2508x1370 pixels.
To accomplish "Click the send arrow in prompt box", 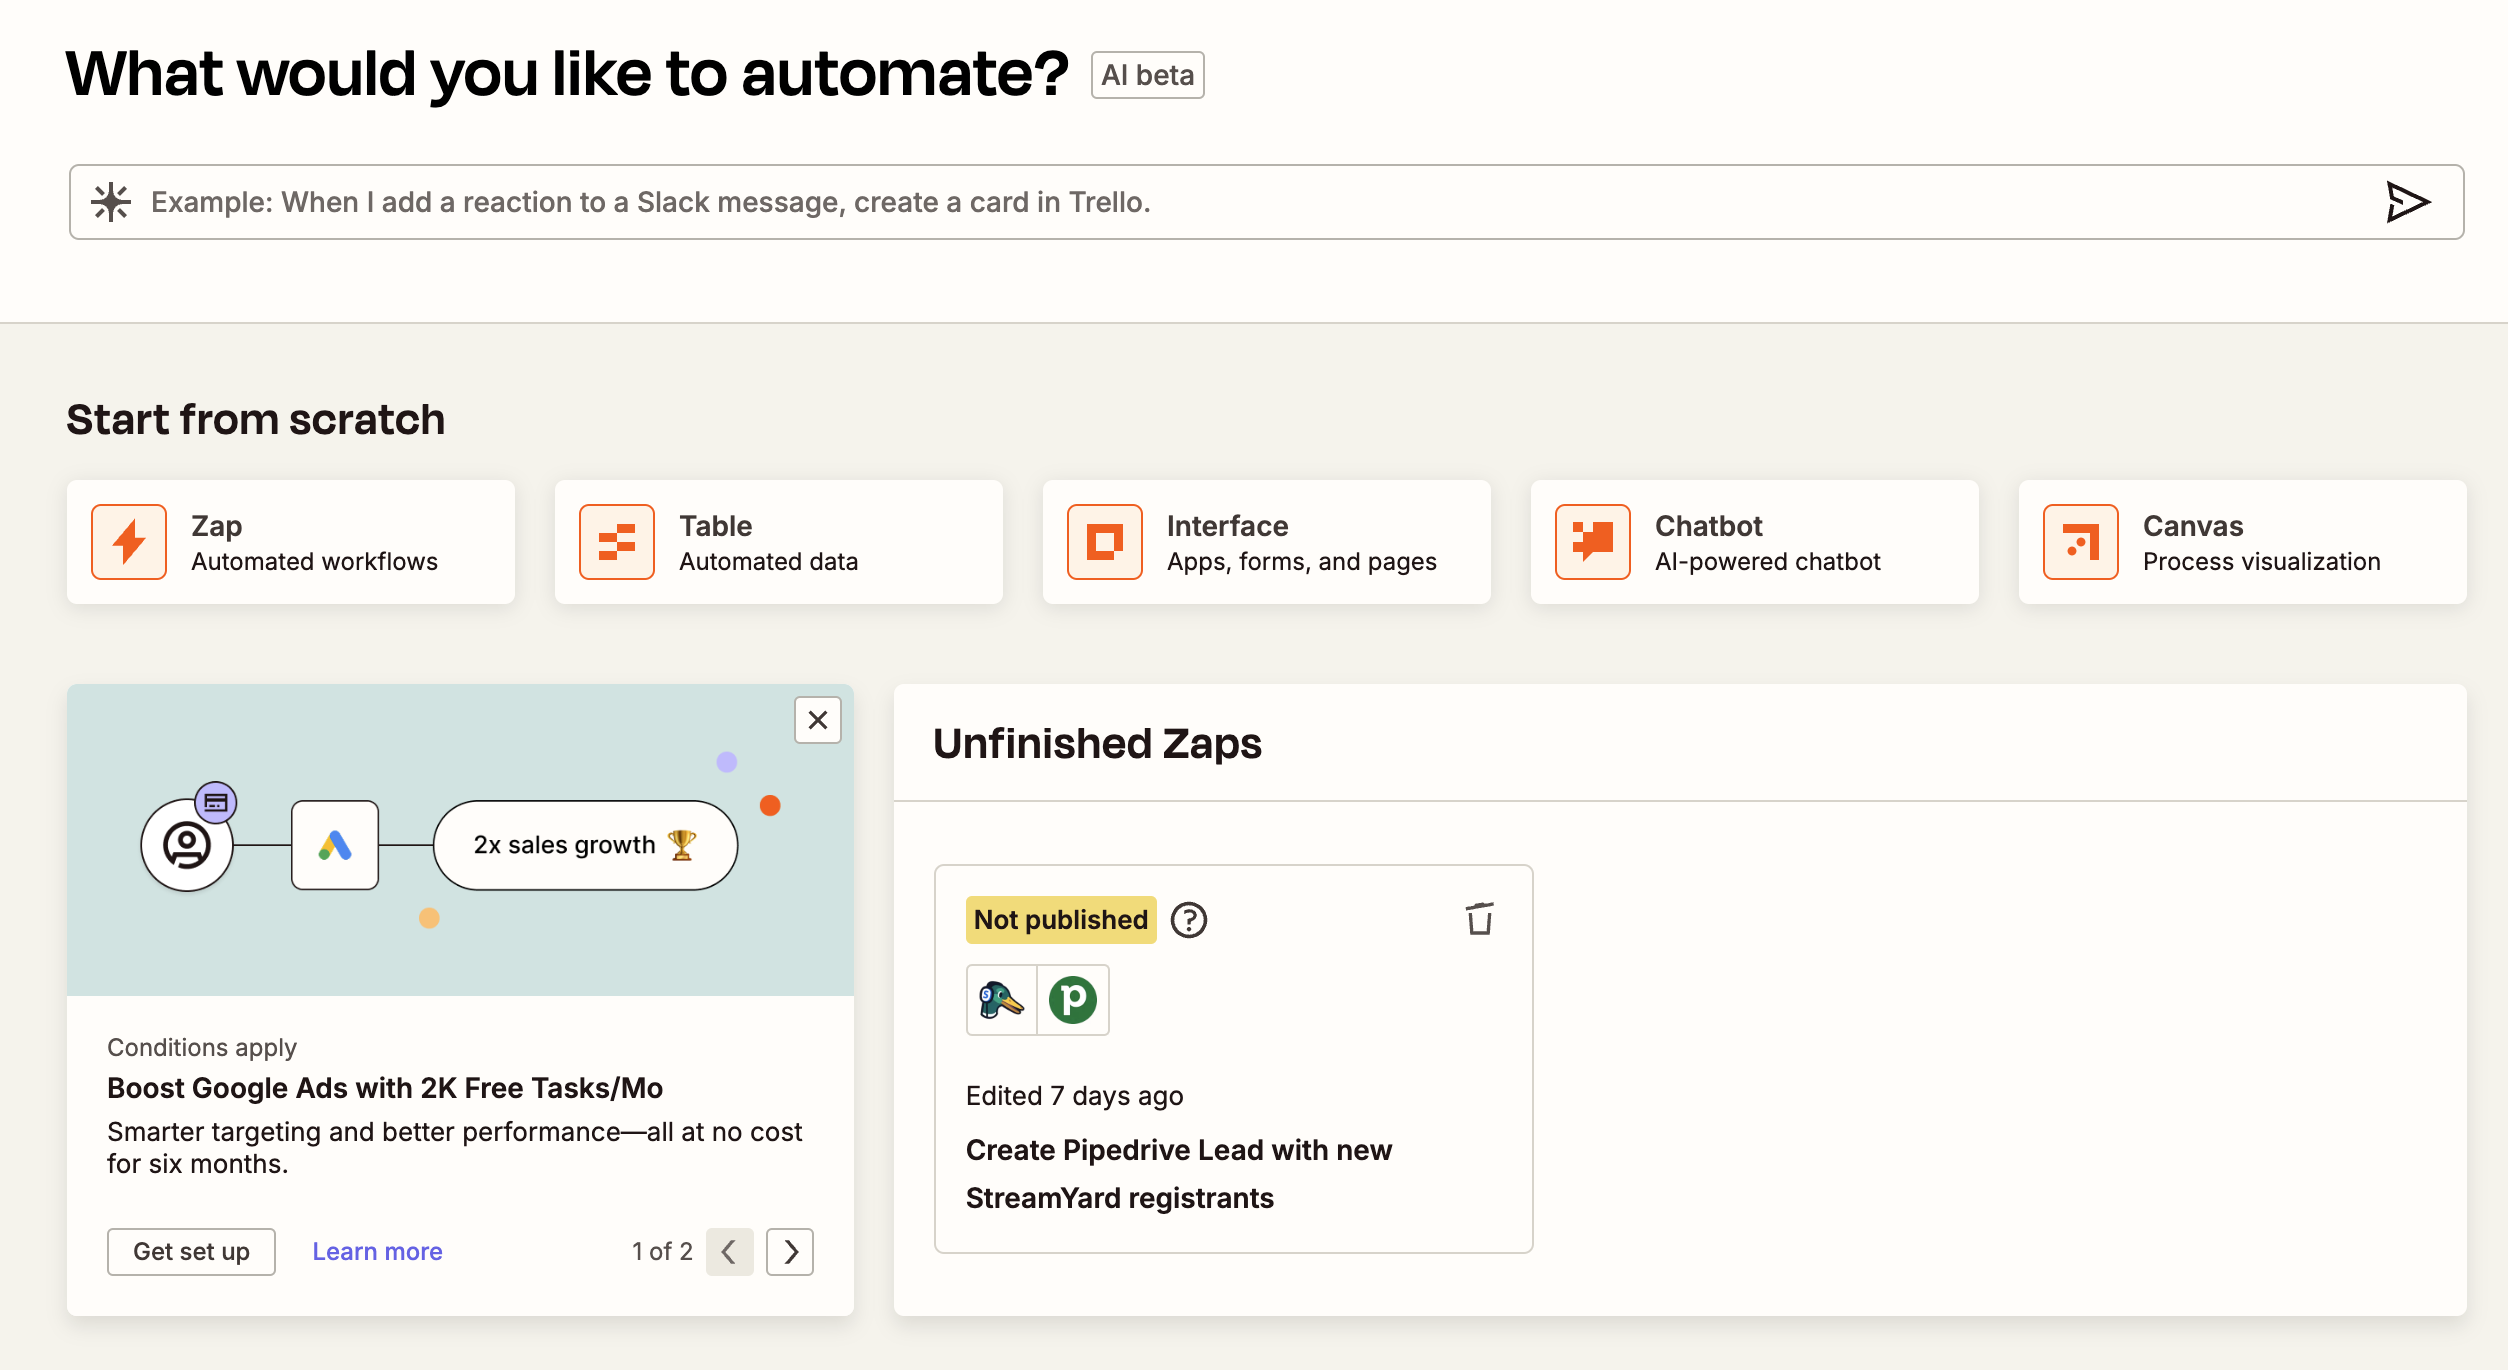I will tap(2407, 202).
